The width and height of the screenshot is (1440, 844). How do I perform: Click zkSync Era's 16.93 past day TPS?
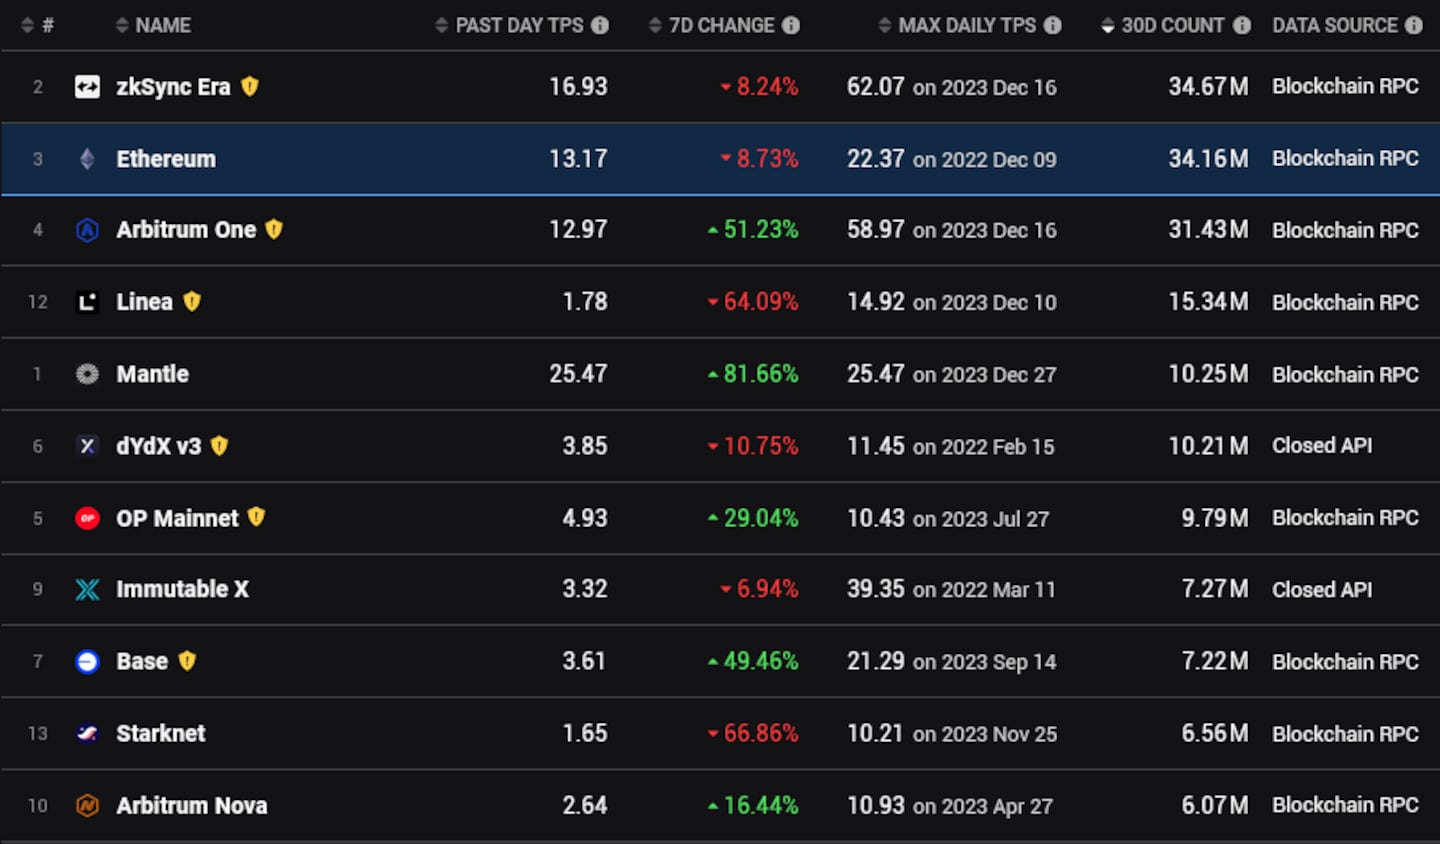pyautogui.click(x=578, y=87)
